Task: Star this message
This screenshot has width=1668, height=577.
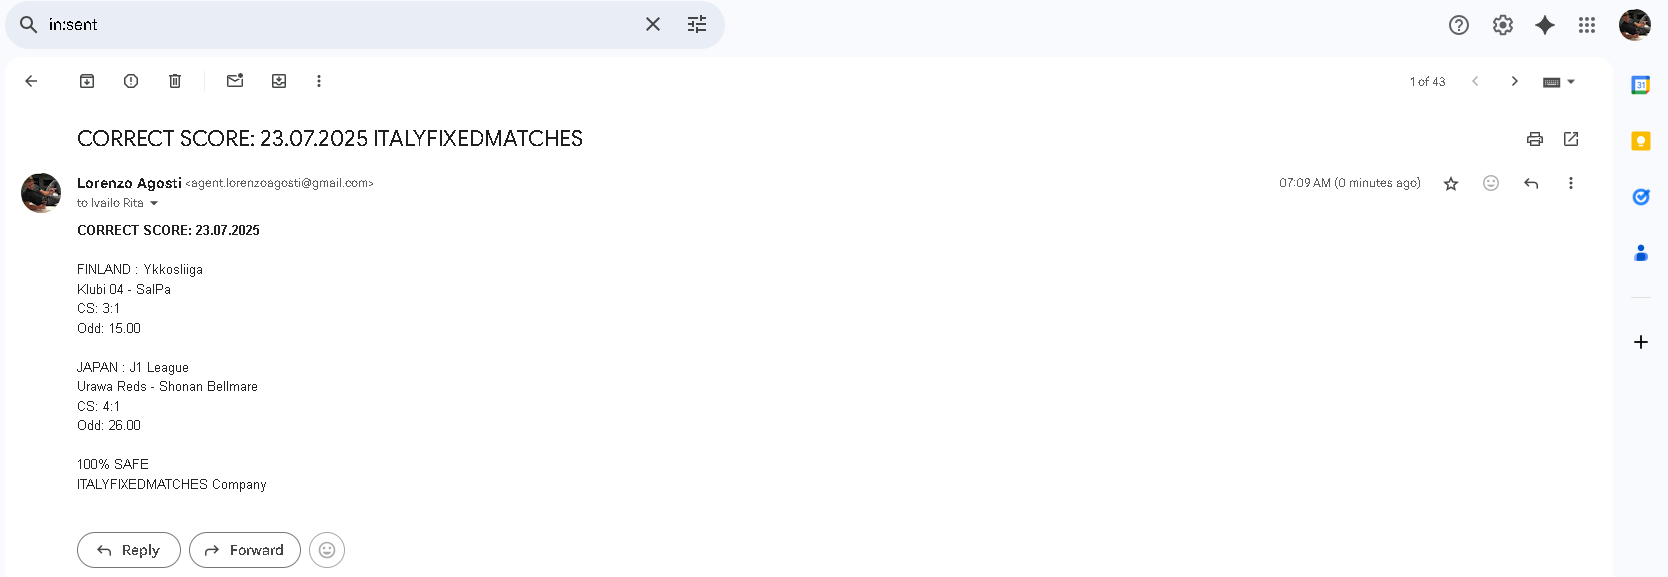Action: click(x=1451, y=183)
